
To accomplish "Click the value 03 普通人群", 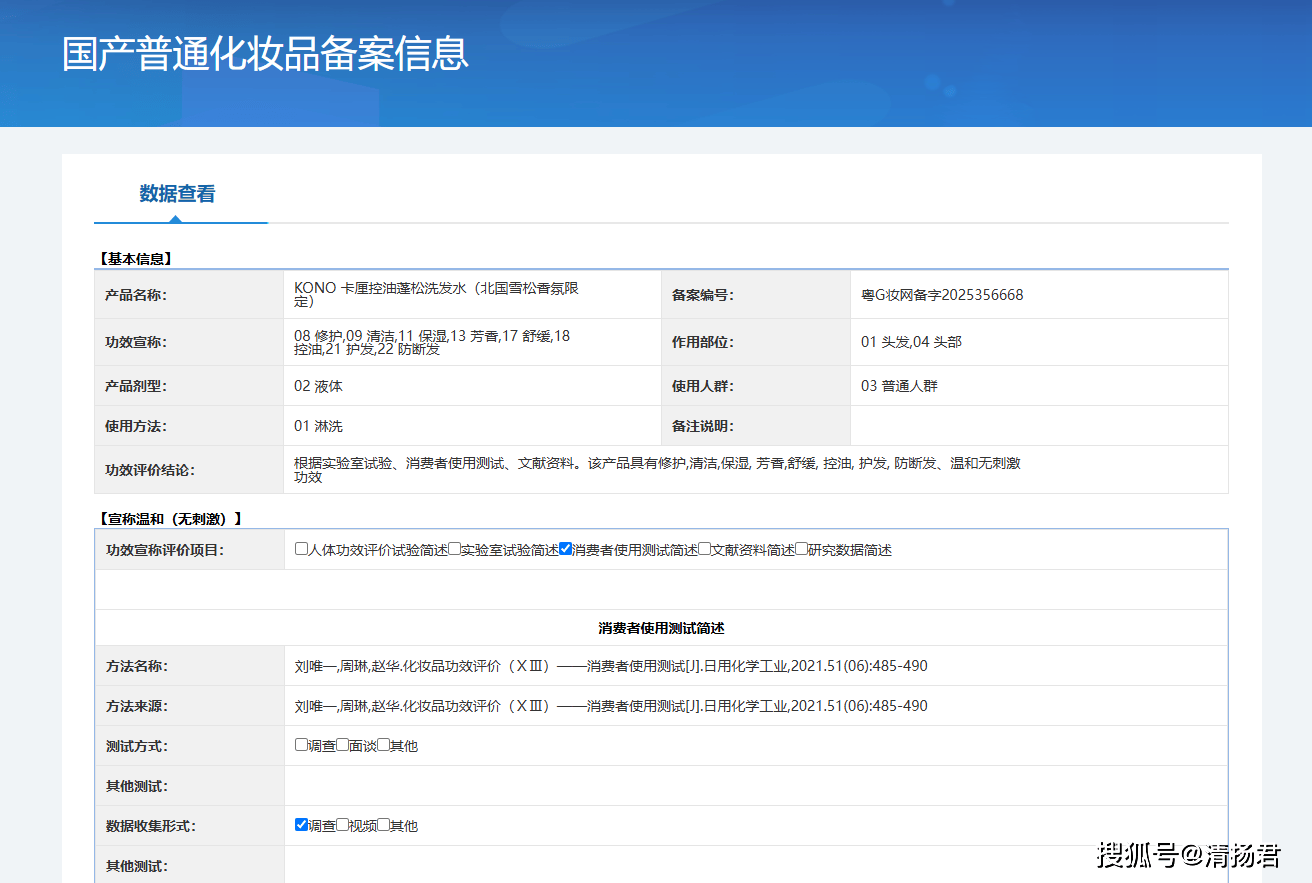I will point(899,386).
